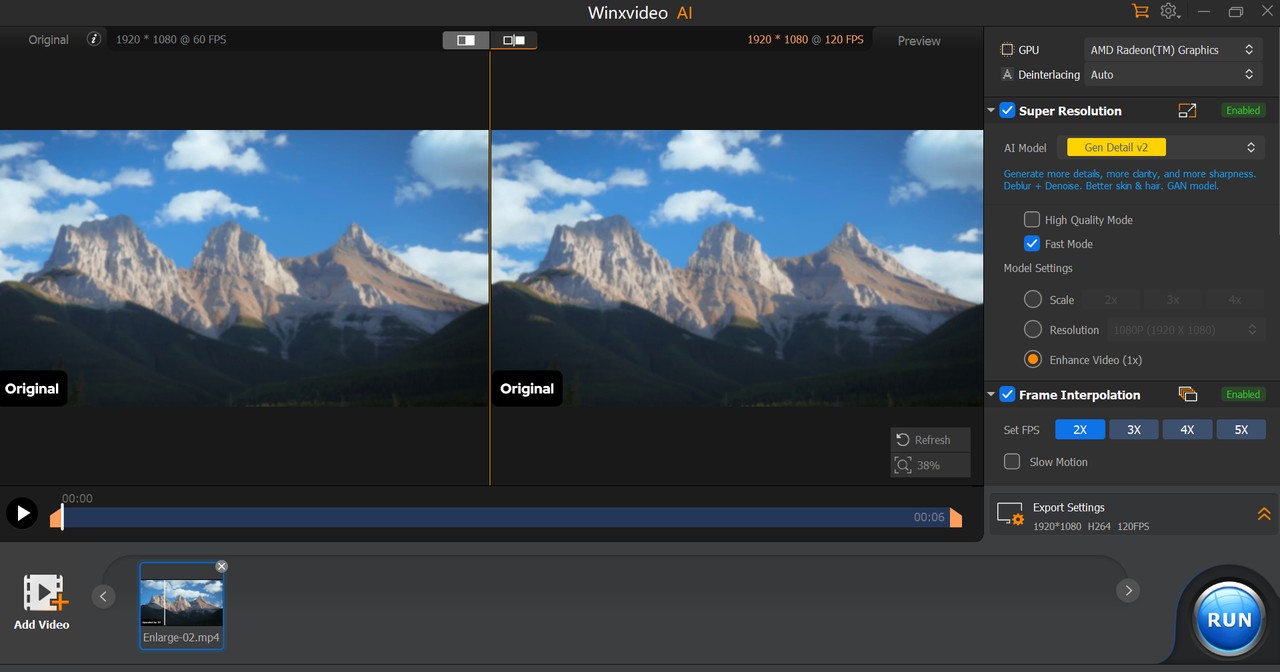Disable Fast Mode
The height and width of the screenshot is (672, 1280).
1031,243
